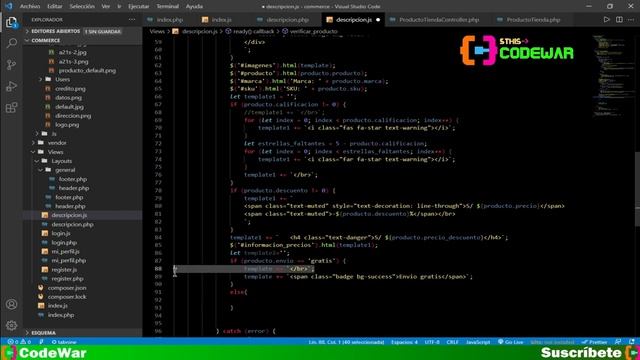Click the Prettier status bar item
640x360 pixels.
[595, 342]
